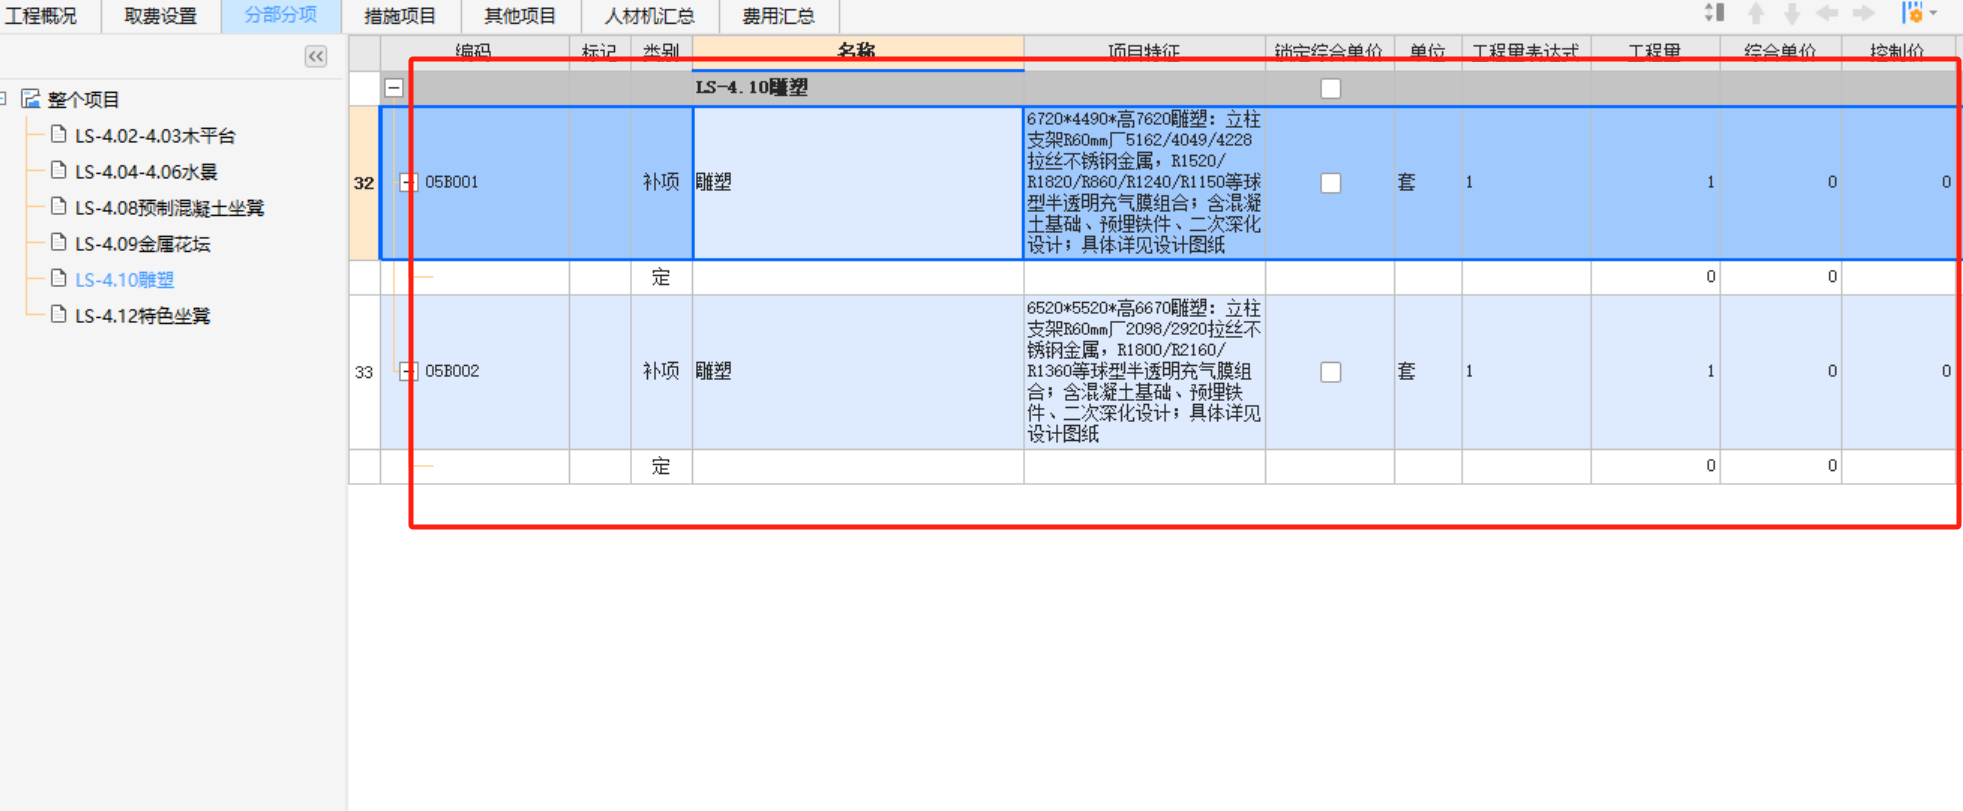
Task: Select LS-4.10雕塑 tree node
Action: click(124, 279)
